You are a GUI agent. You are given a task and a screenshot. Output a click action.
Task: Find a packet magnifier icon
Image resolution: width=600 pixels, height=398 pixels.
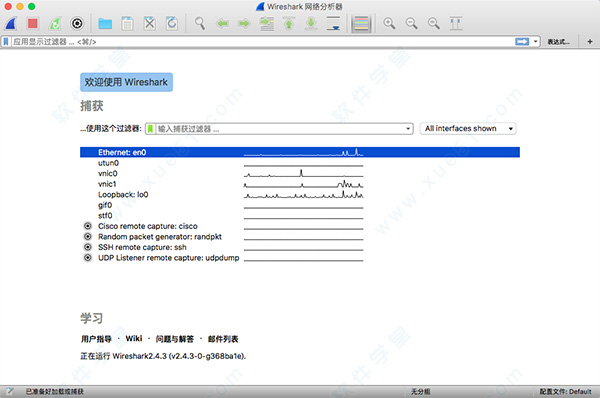click(x=200, y=24)
